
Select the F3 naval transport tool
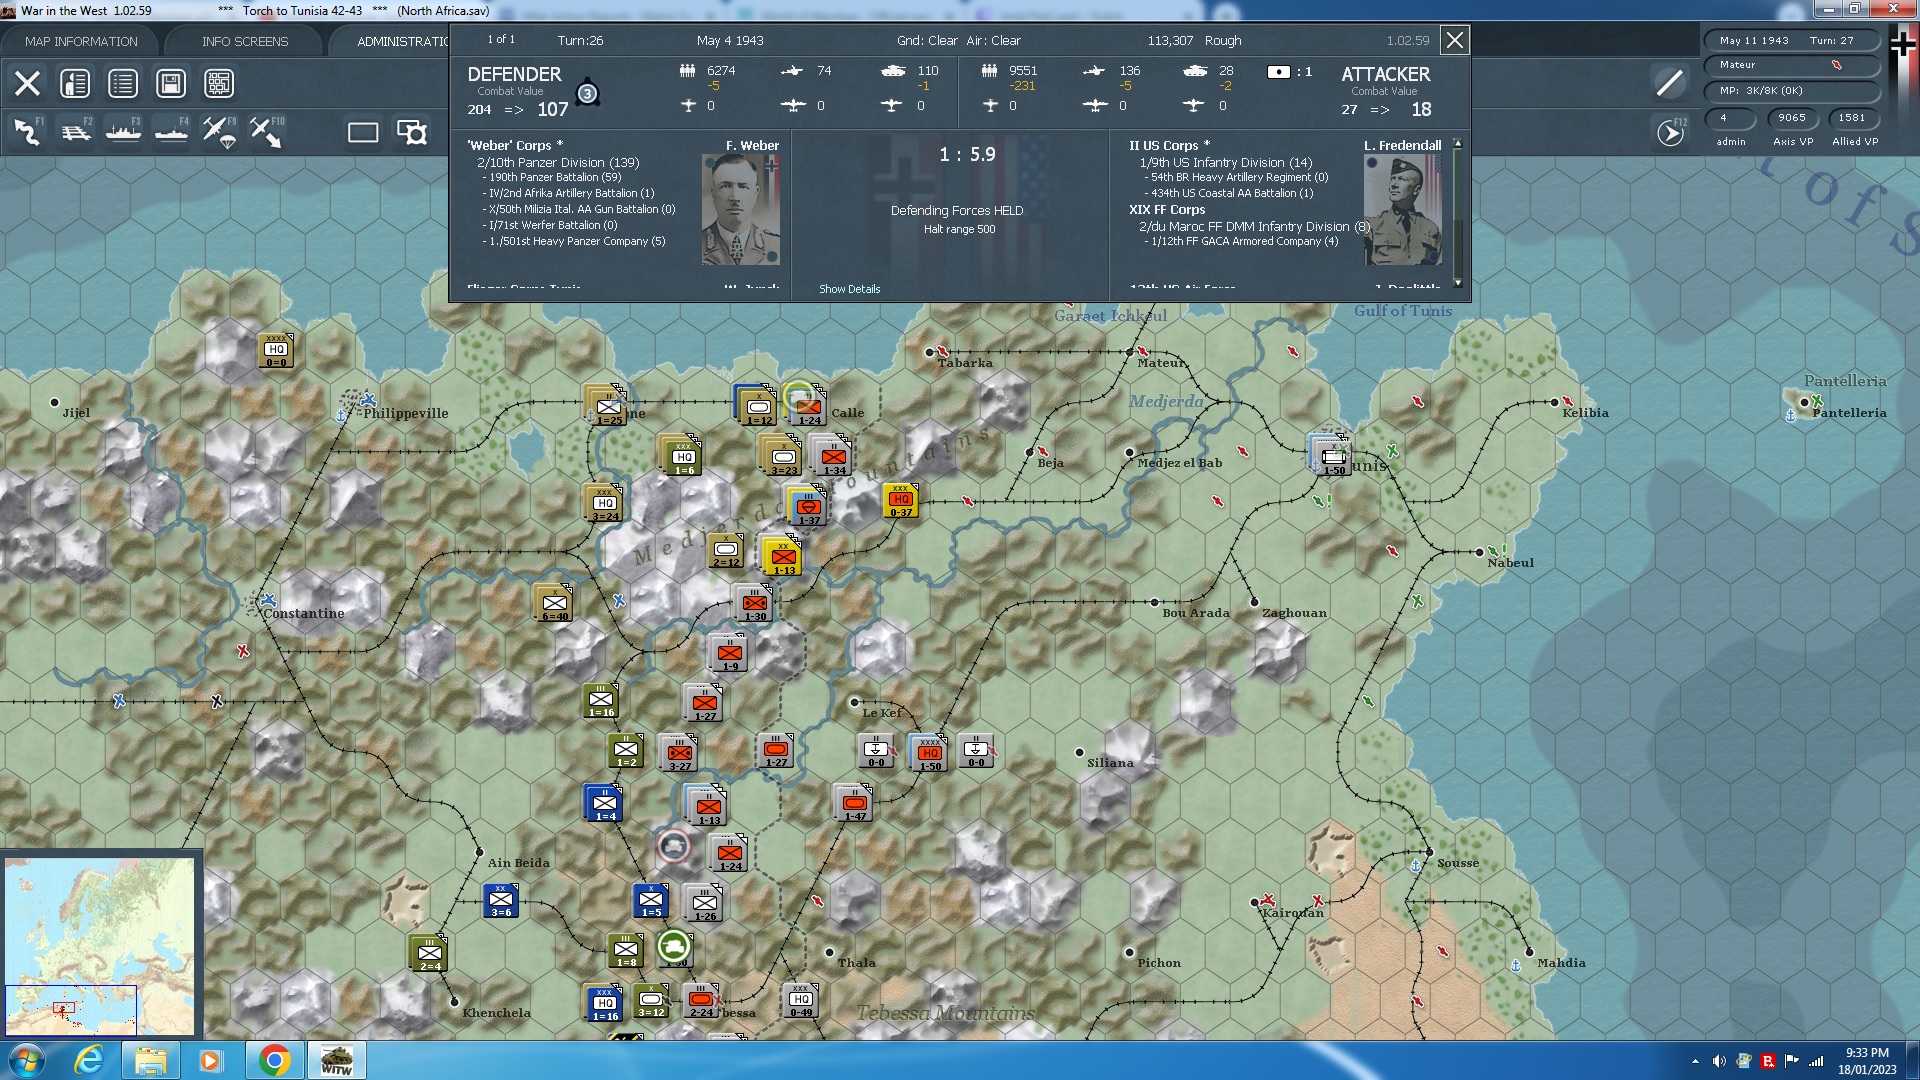tap(122, 131)
